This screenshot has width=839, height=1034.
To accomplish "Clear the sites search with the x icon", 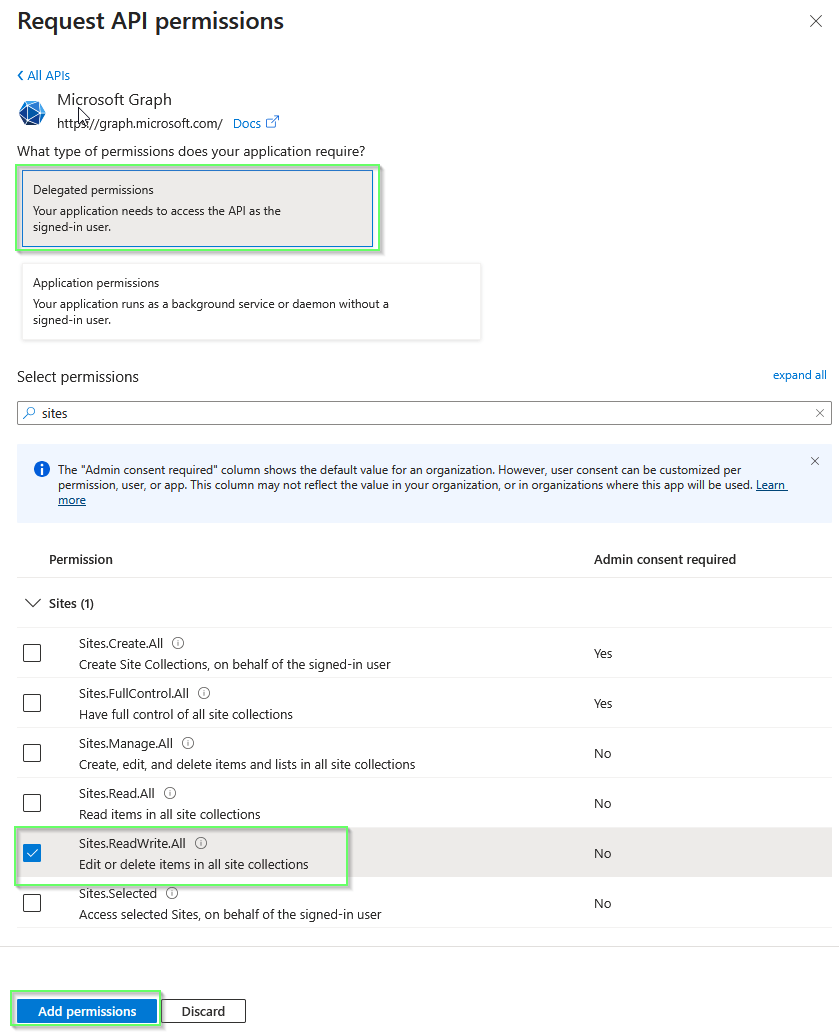I will point(820,413).
